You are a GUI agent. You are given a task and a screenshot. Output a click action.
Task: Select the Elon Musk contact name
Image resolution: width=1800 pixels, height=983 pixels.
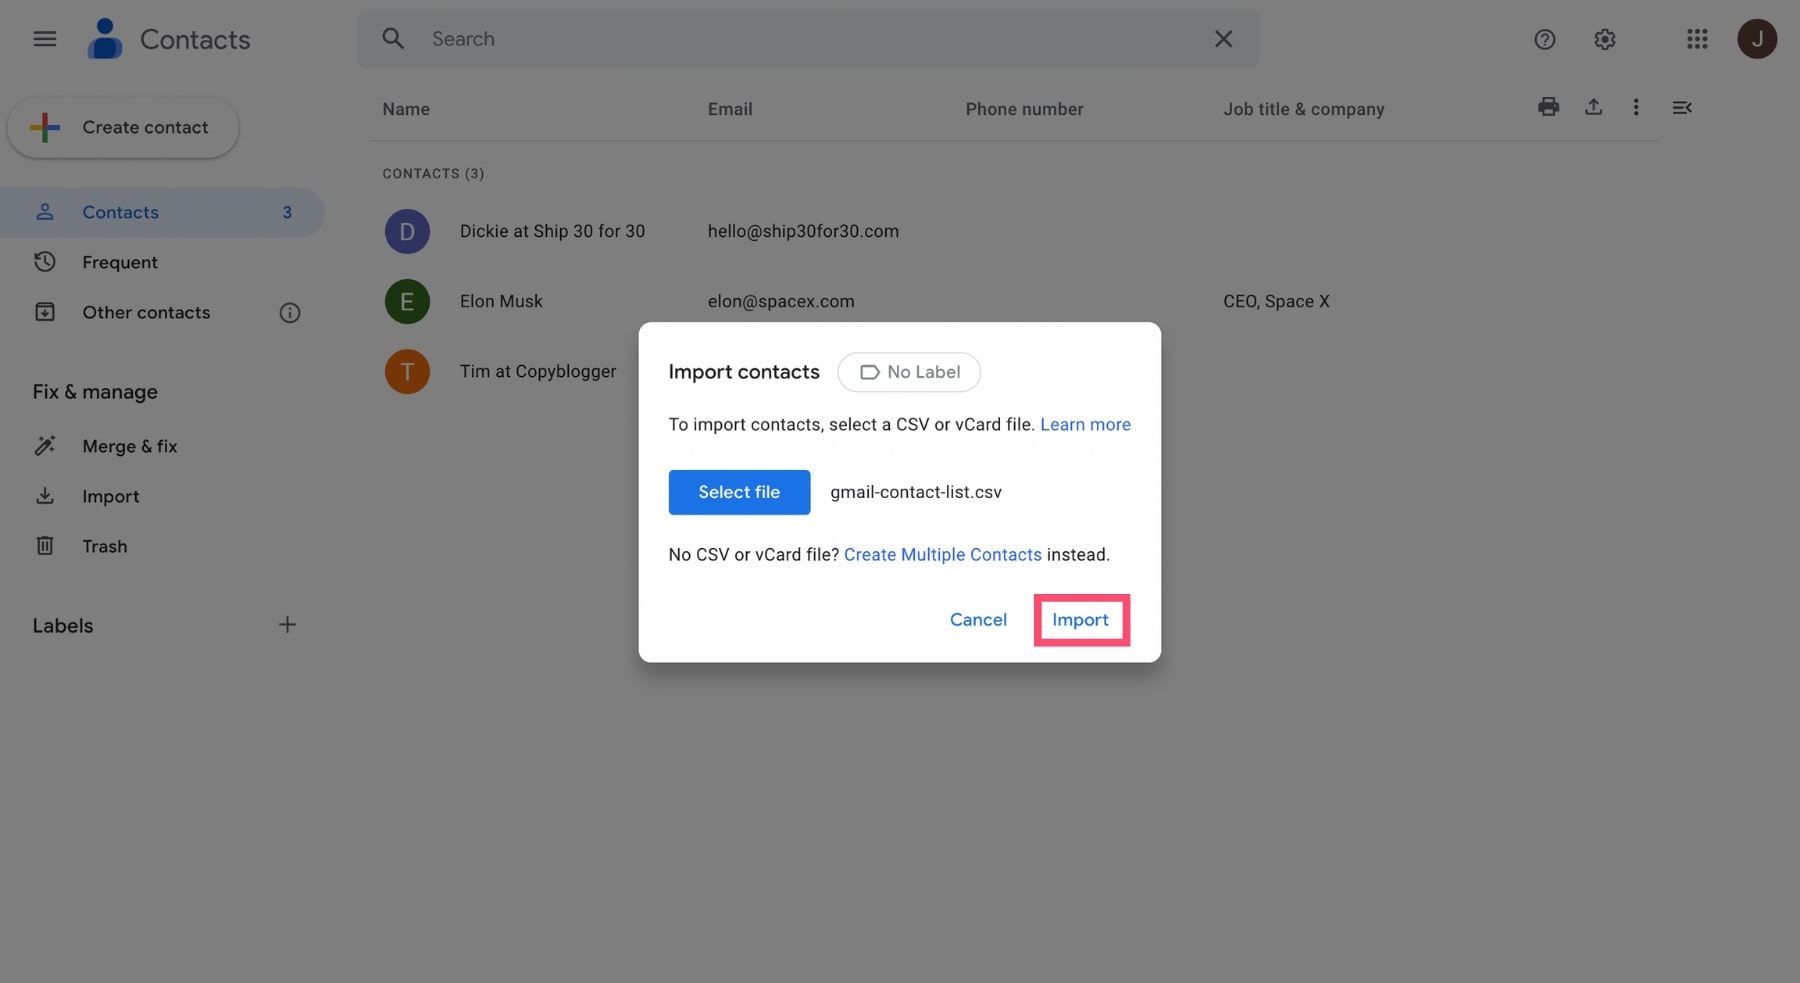[x=501, y=301]
